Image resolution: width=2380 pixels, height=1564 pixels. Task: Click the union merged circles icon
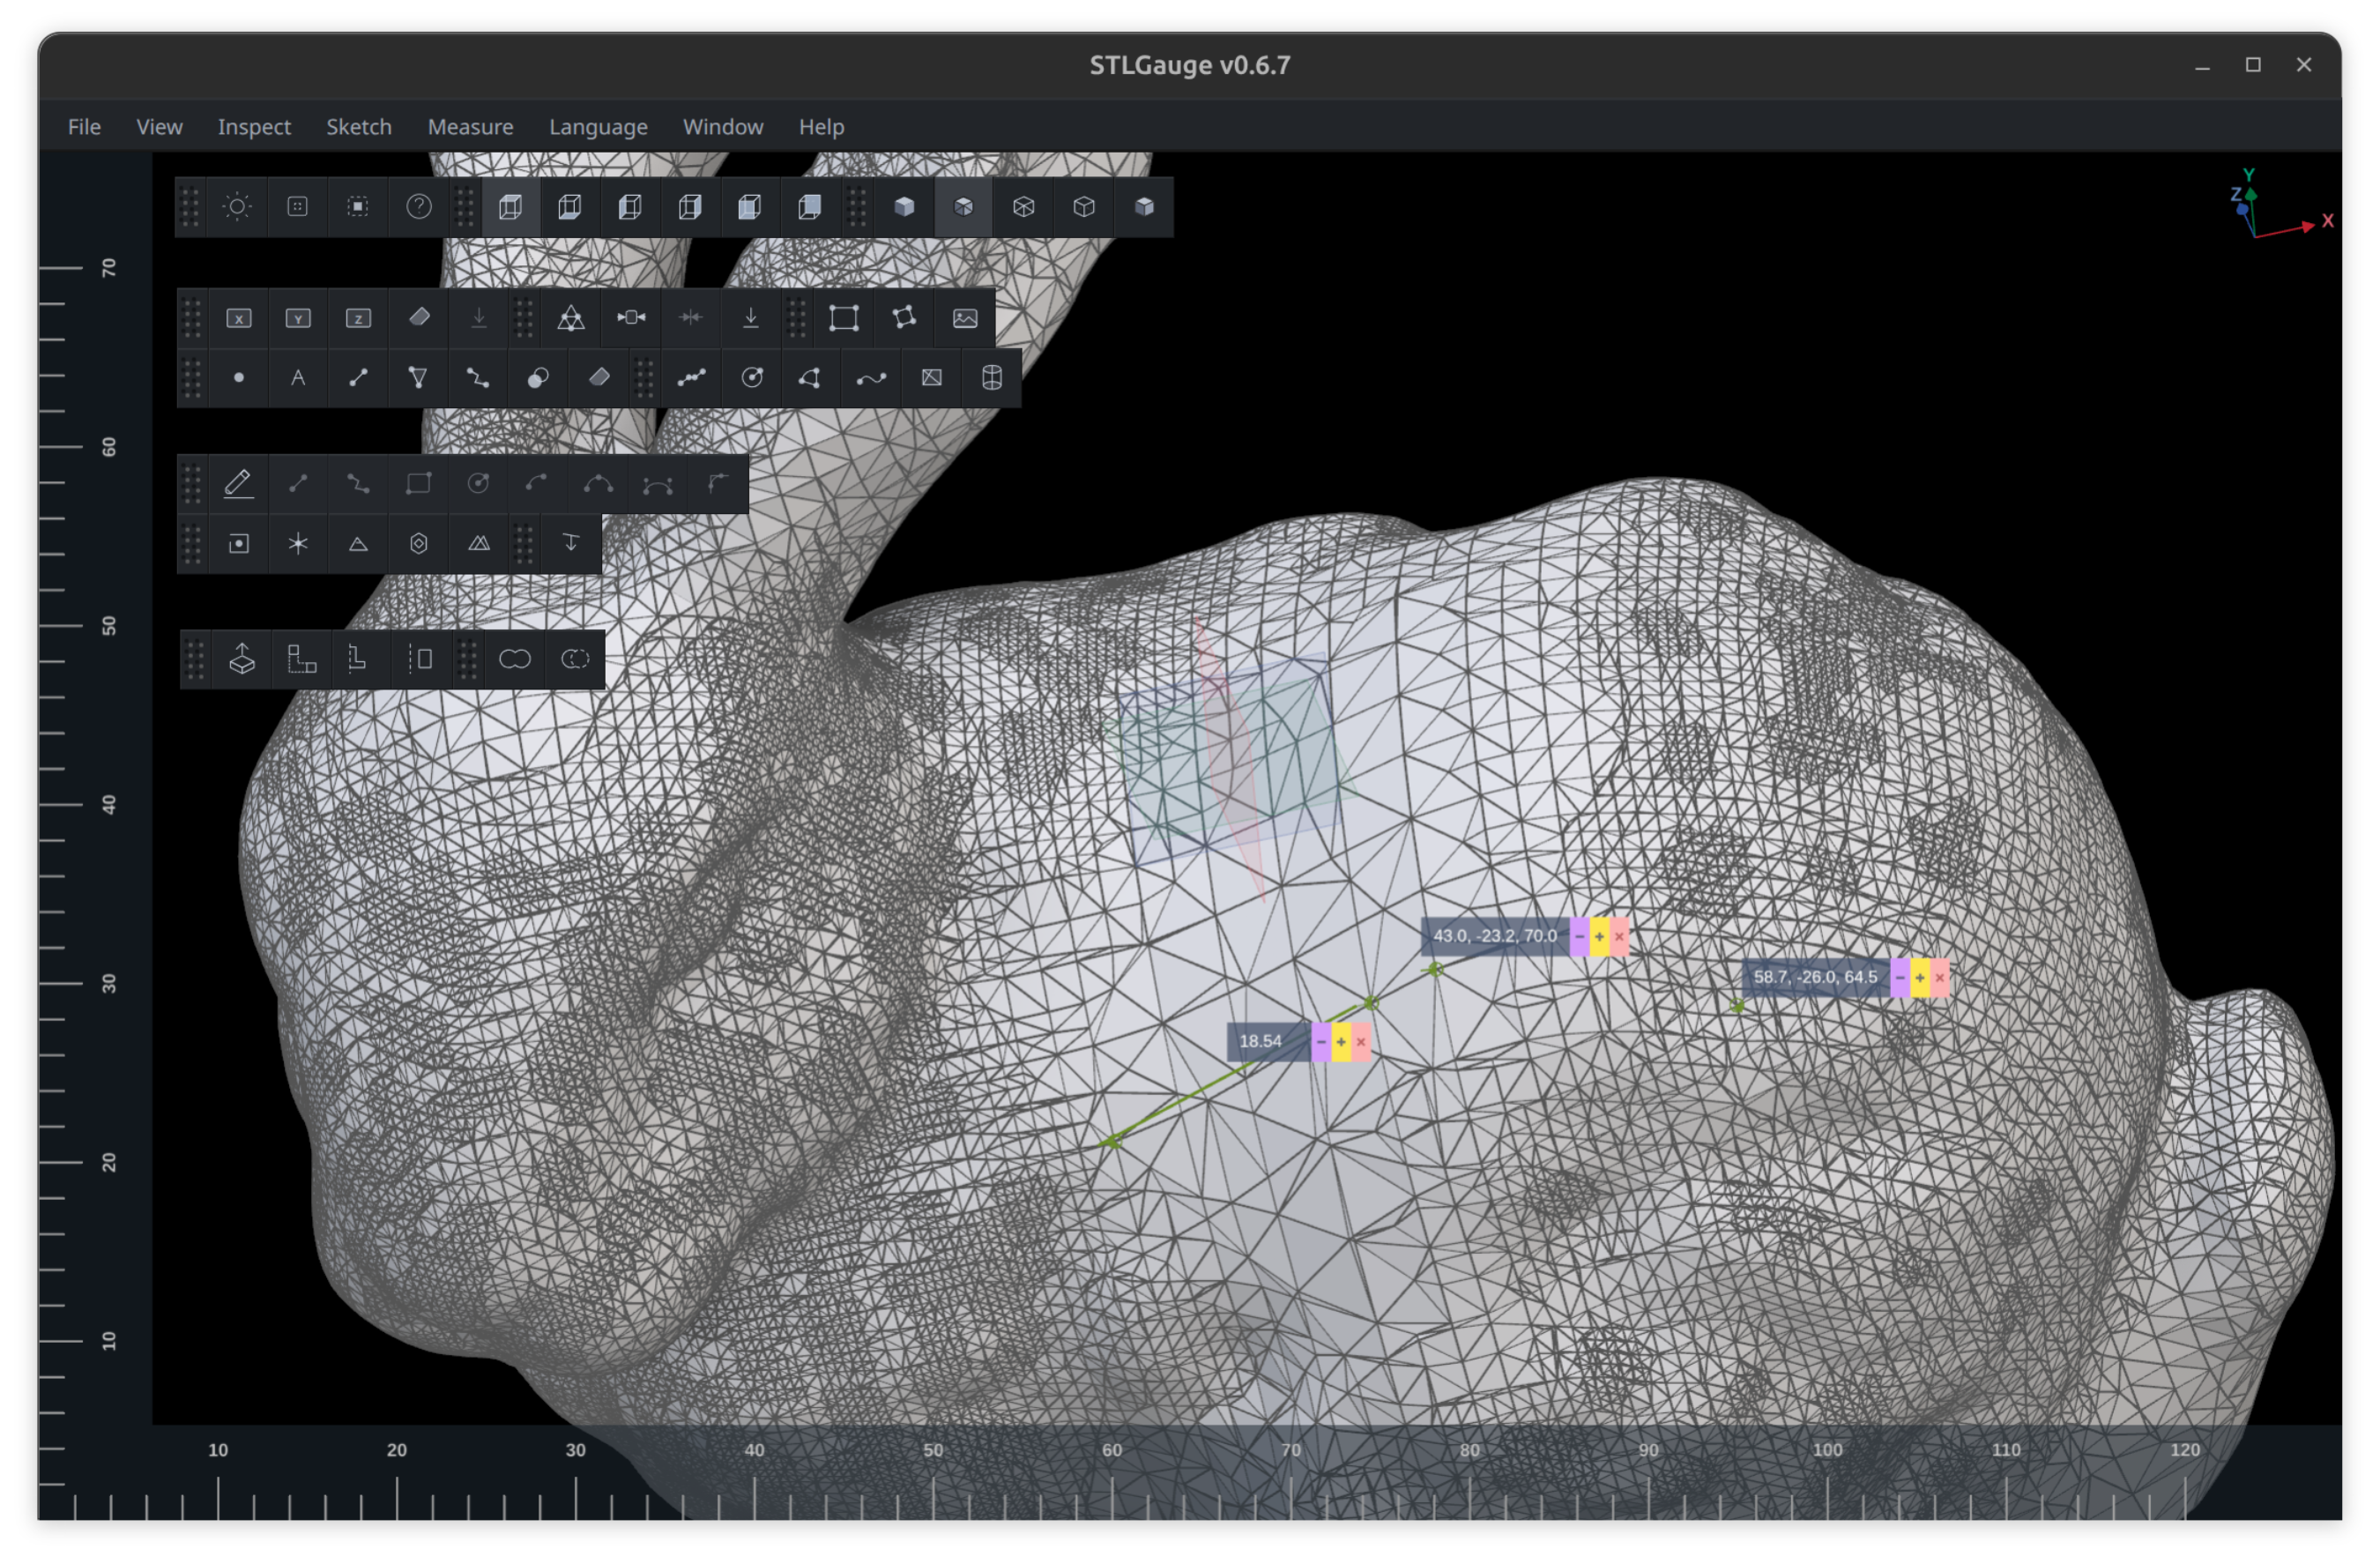pyautogui.click(x=514, y=659)
